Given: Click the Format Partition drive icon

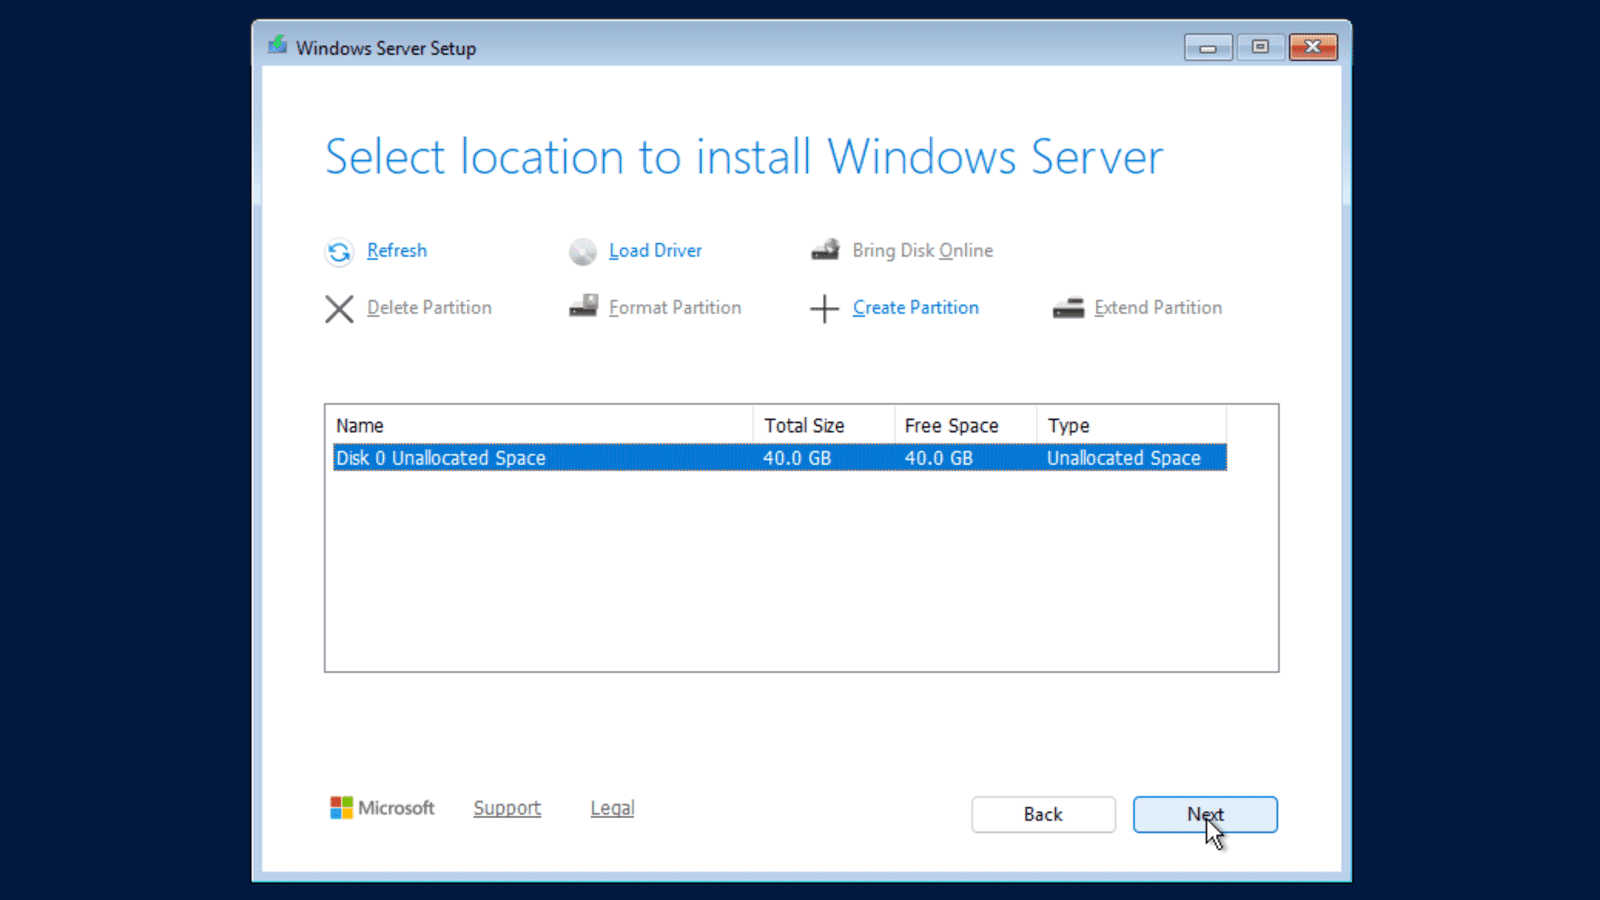Looking at the screenshot, I should tap(583, 306).
